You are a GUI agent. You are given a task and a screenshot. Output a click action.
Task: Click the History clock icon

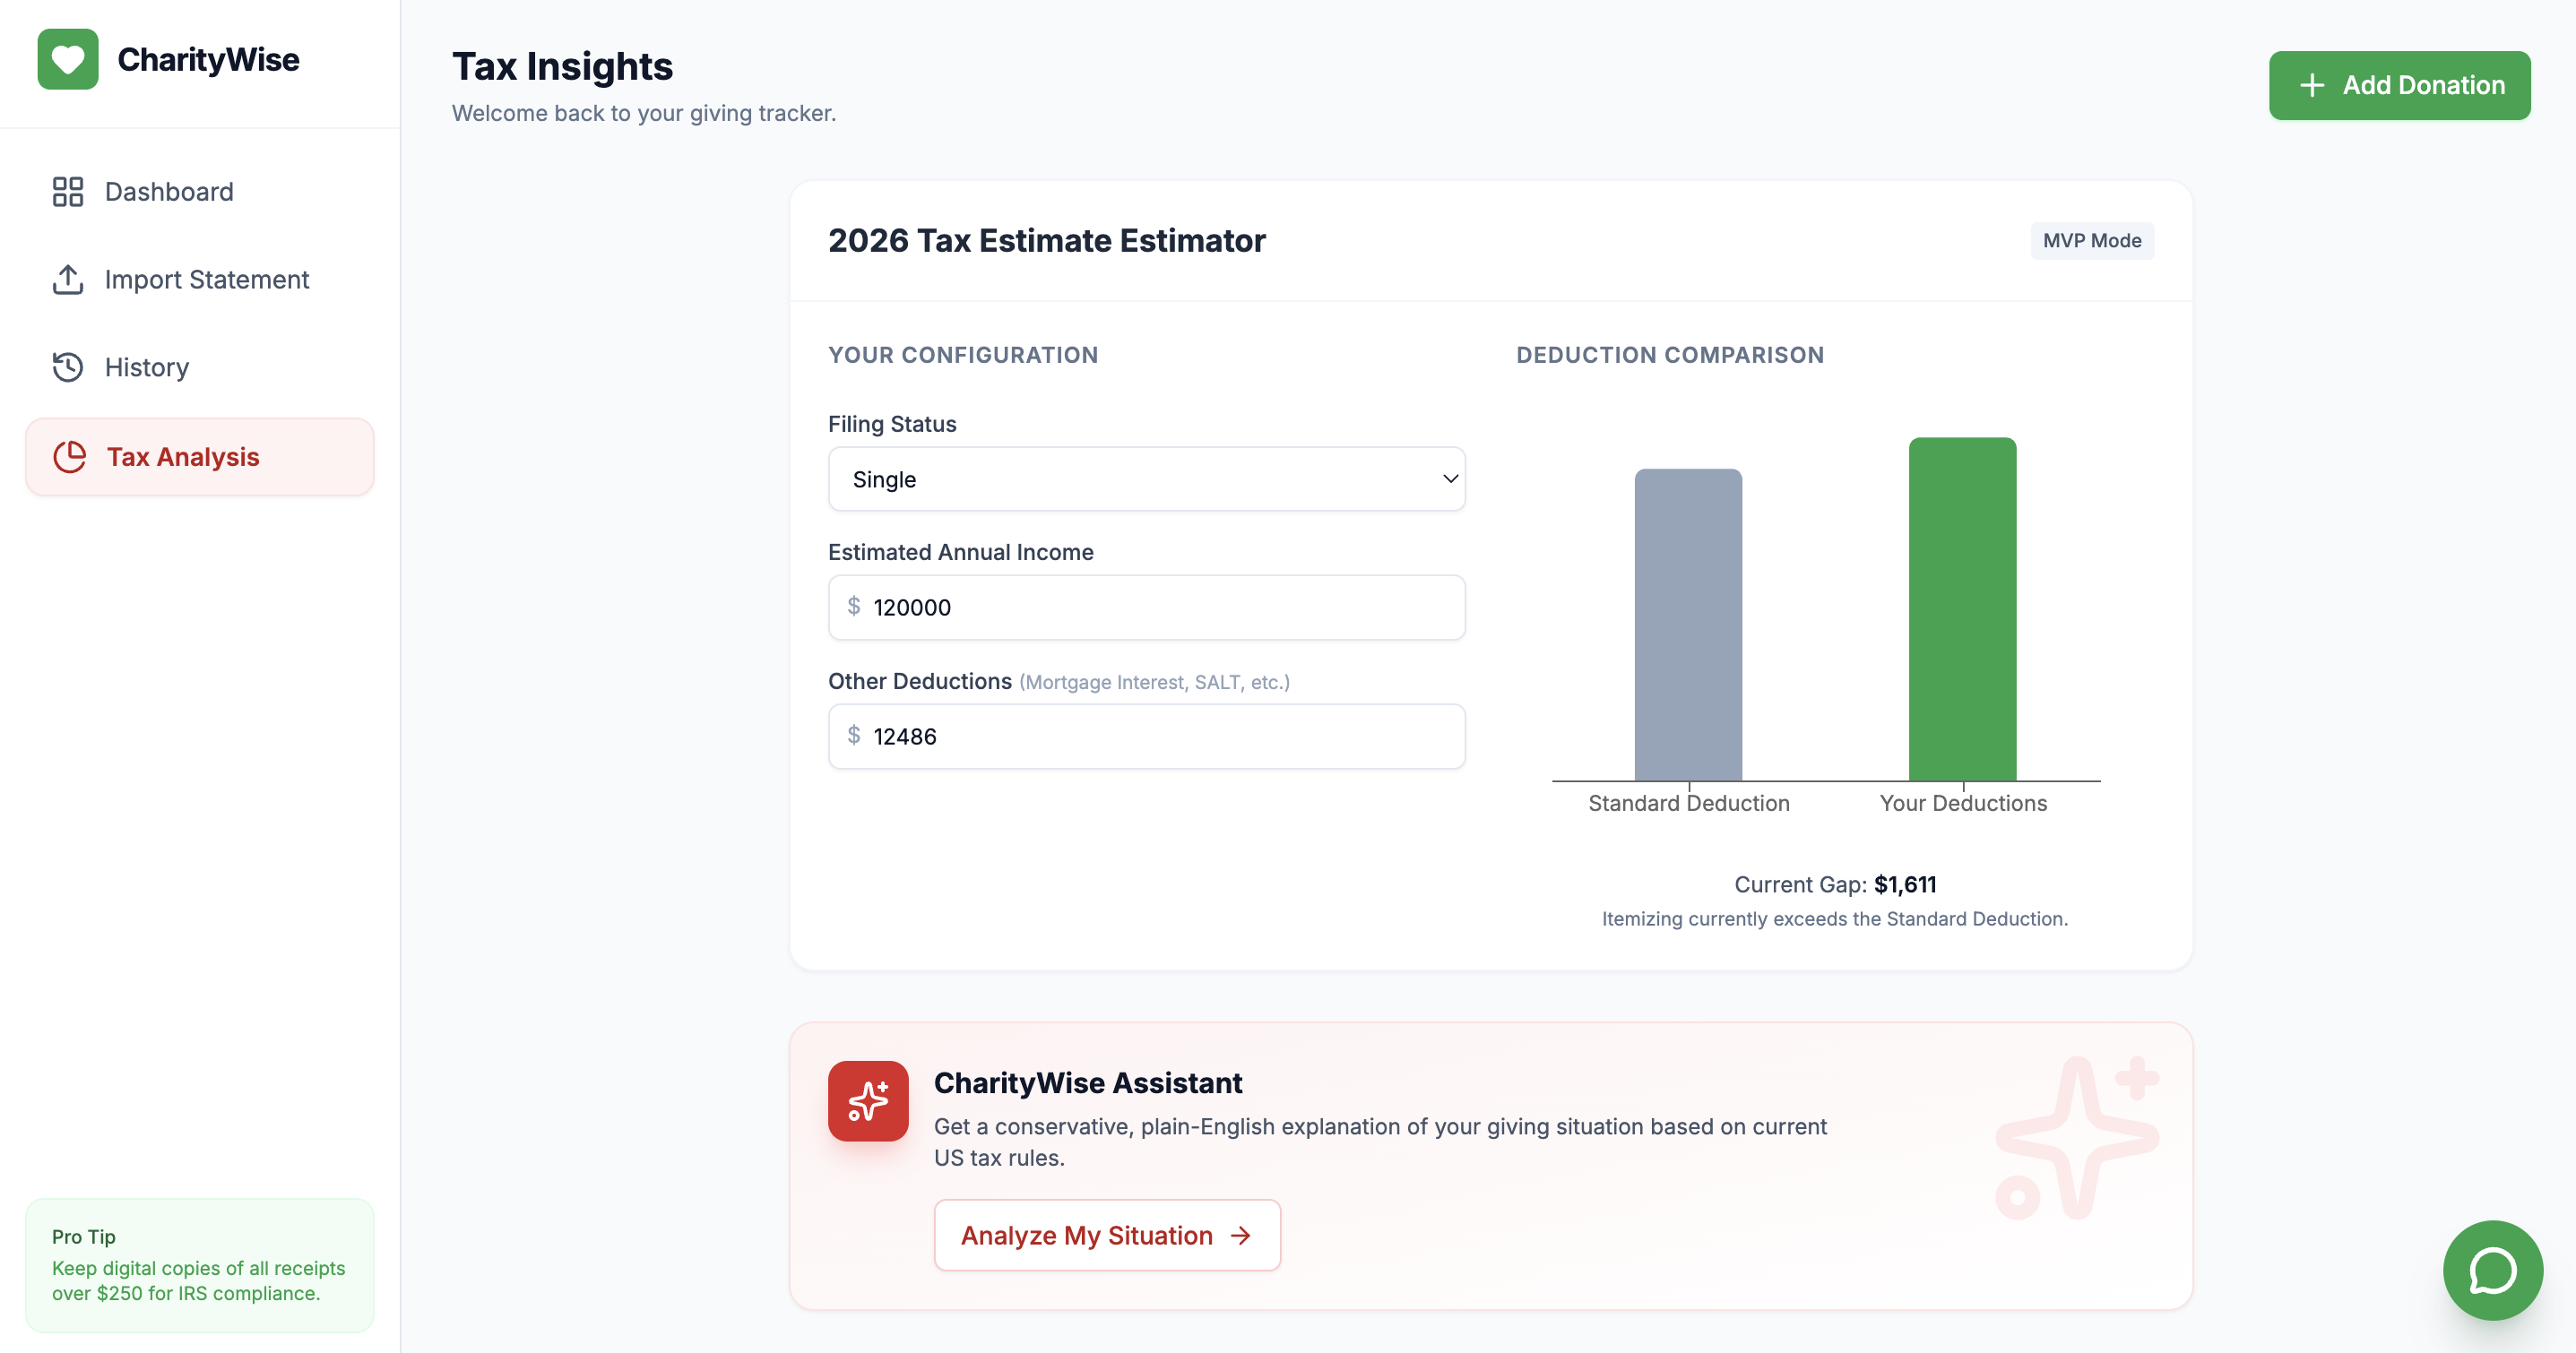(x=68, y=367)
